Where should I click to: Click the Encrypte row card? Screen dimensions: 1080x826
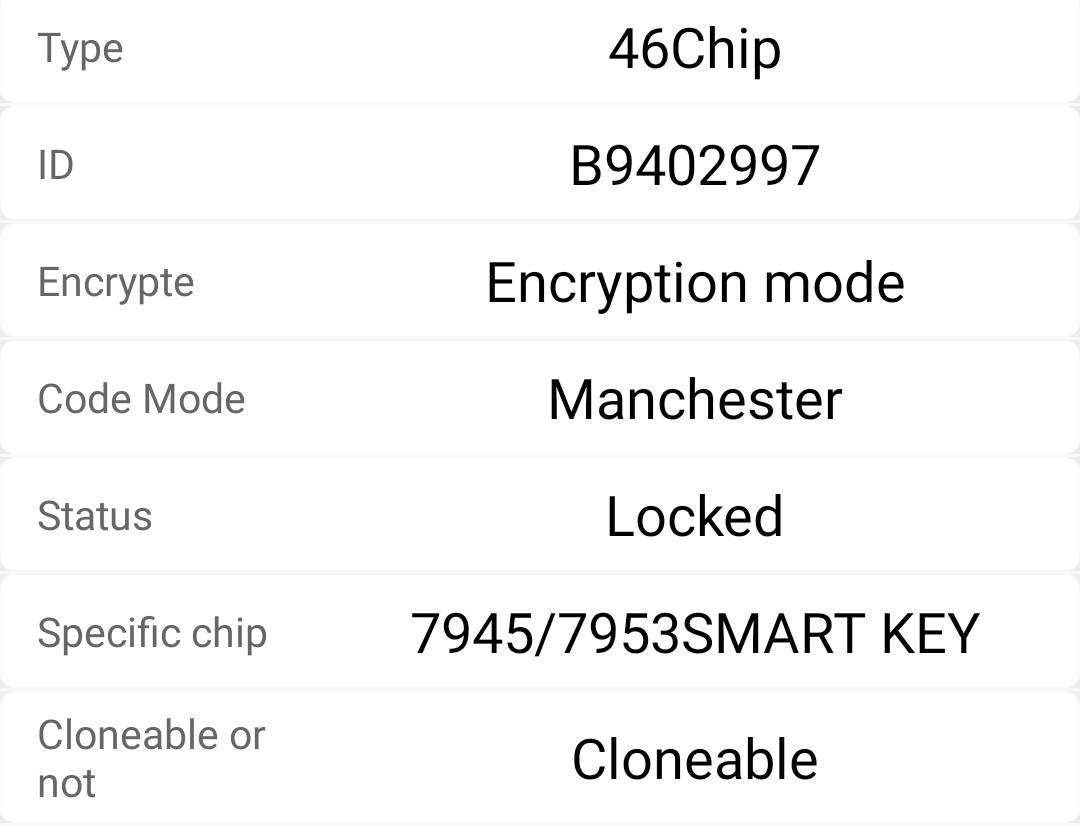coord(540,280)
